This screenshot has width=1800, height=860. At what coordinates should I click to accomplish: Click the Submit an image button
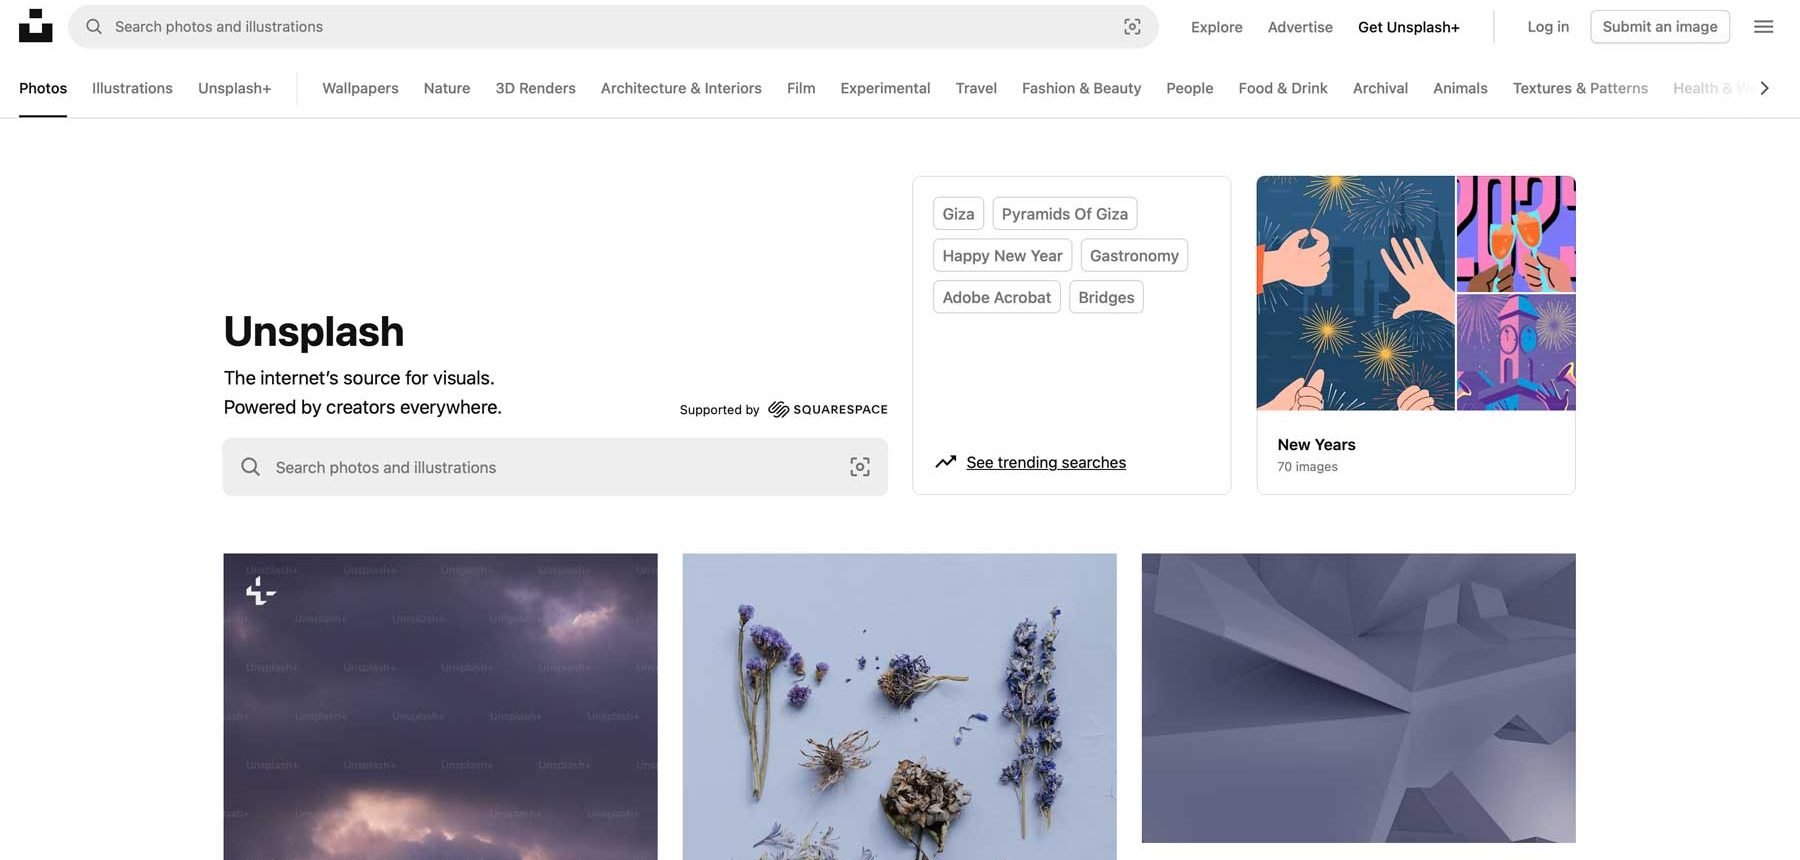(x=1660, y=27)
